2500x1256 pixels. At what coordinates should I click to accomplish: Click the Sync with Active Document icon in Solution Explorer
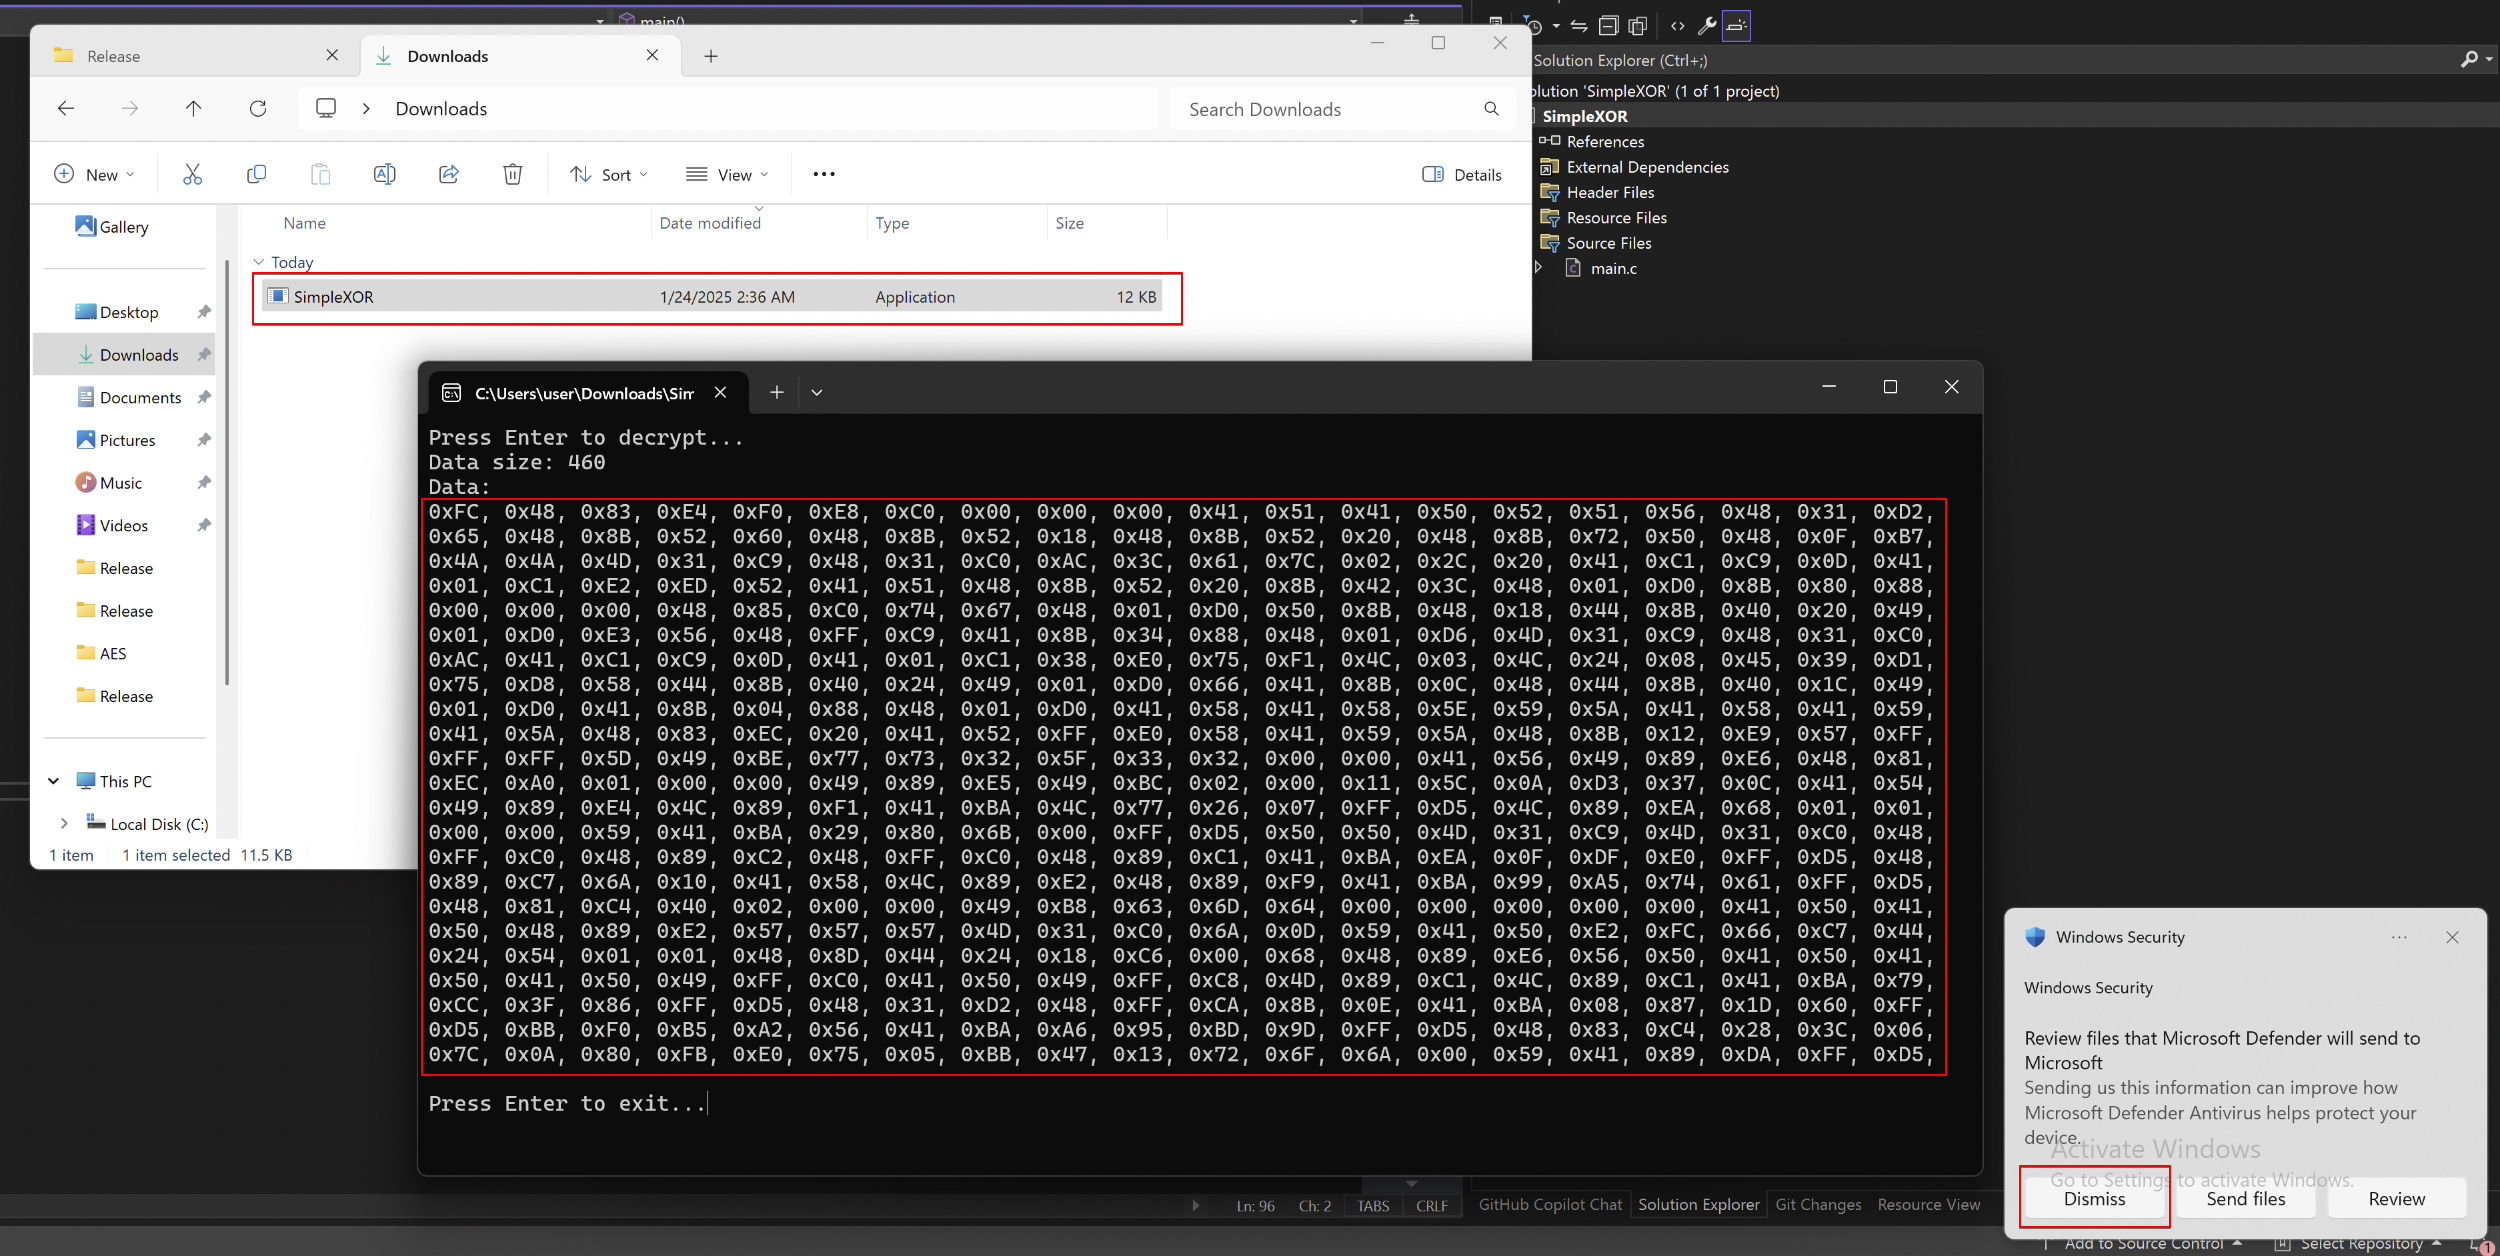coord(1578,25)
